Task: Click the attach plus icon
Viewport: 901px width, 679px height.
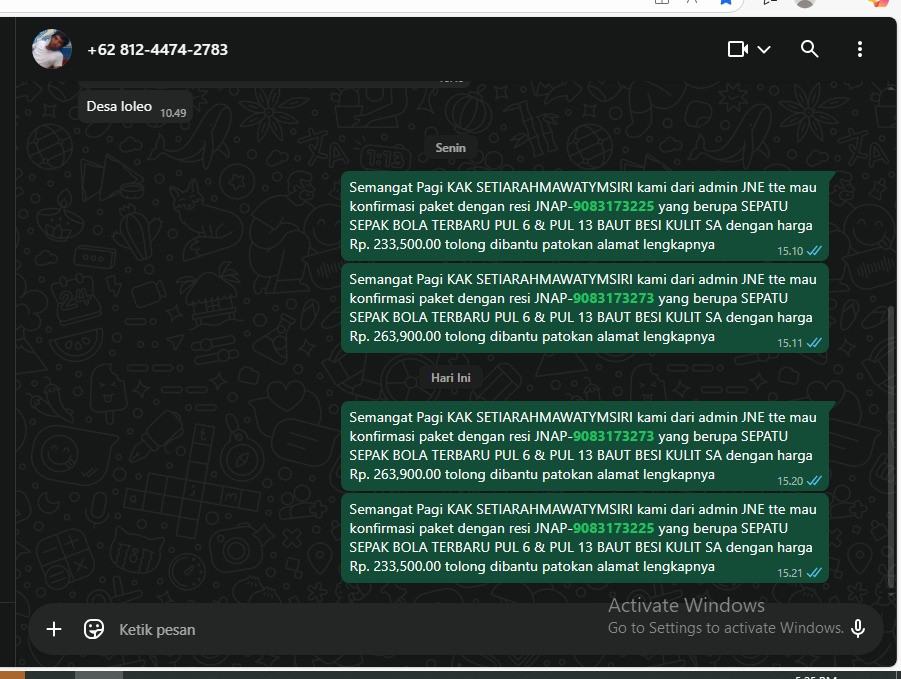Action: click(54, 629)
